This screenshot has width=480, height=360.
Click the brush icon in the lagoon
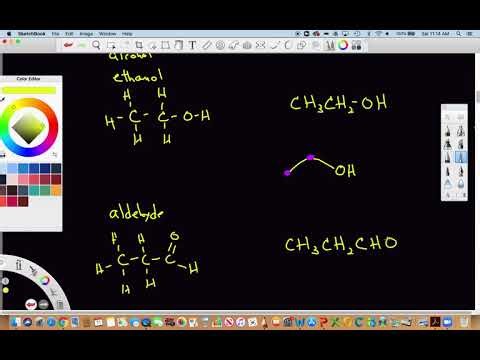click(x=33, y=270)
